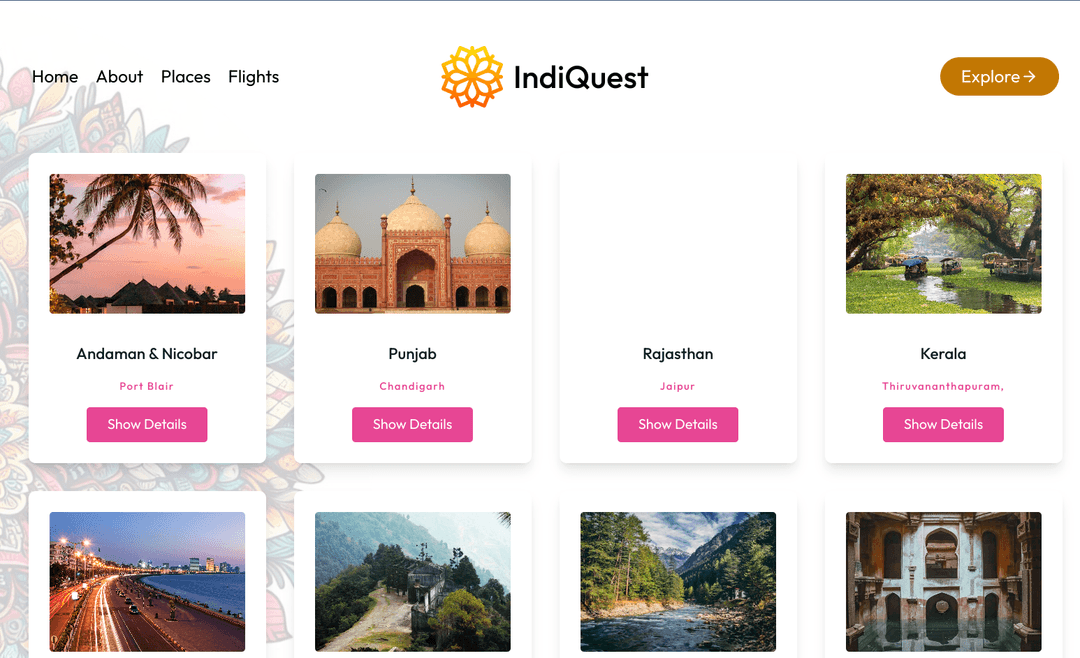The image size is (1080, 658).
Task: Open the Home menu item
Action: [55, 77]
